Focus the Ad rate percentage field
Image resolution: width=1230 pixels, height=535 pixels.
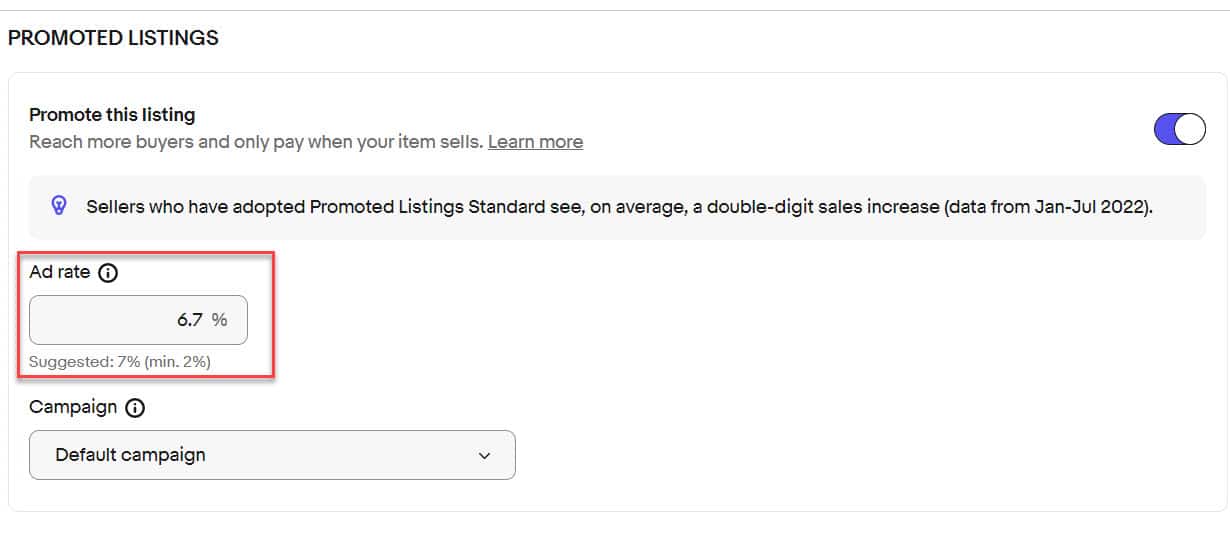[x=138, y=320]
